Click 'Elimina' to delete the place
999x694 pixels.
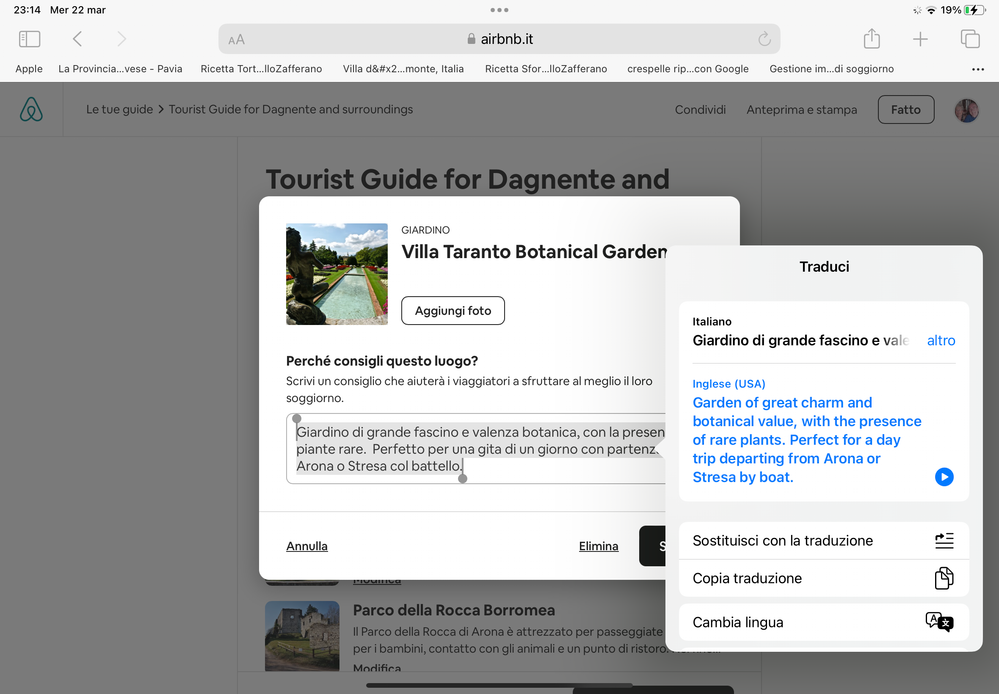tap(598, 546)
